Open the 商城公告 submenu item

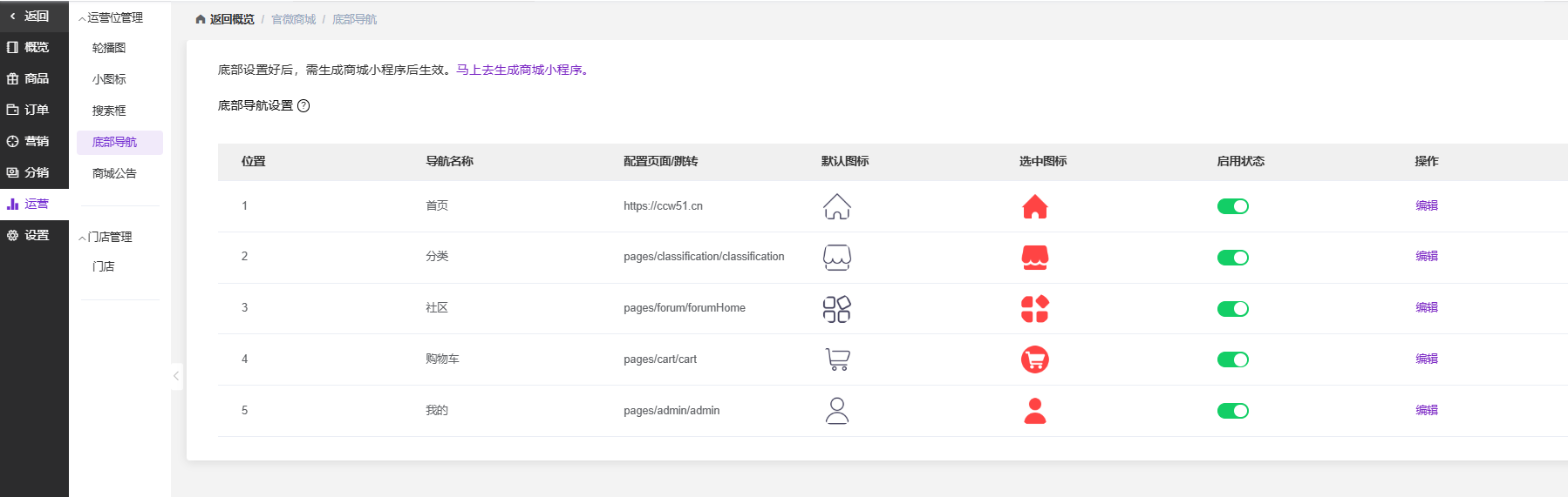(x=114, y=174)
